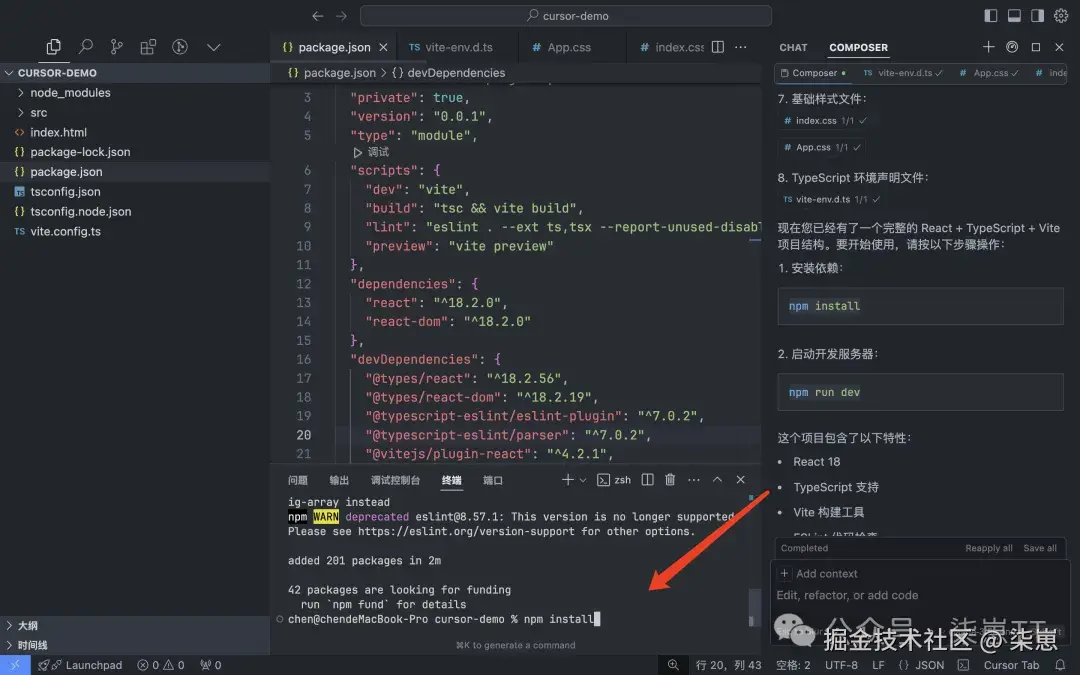Select the zsh terminal shell

point(614,480)
